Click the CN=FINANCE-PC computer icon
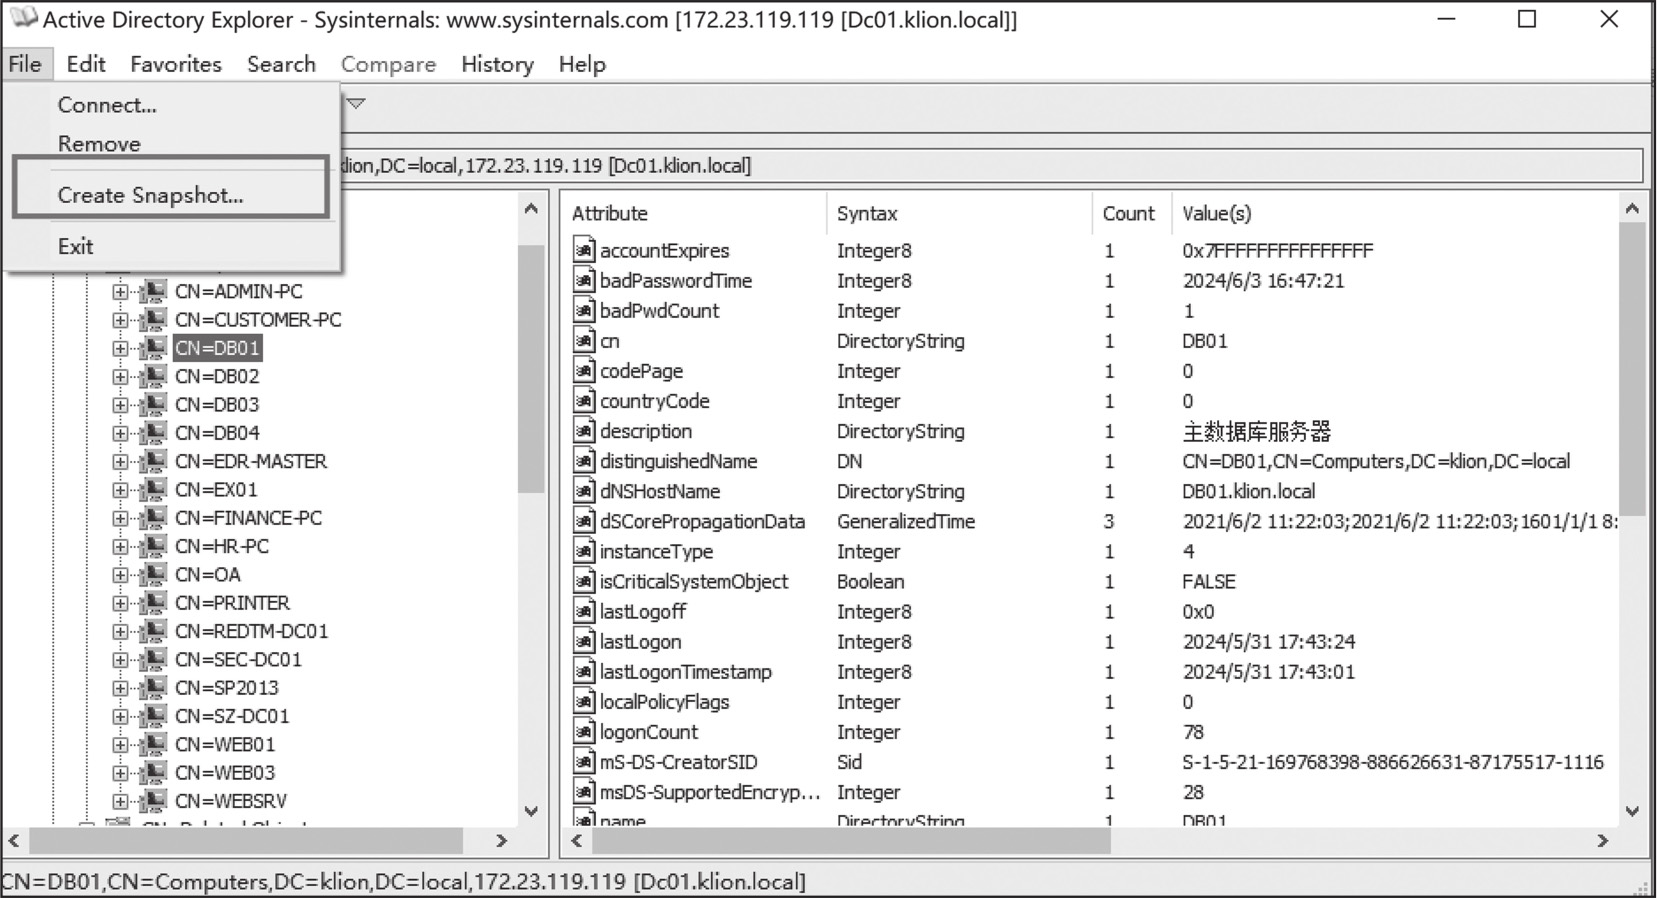The image size is (1657, 898). [153, 518]
